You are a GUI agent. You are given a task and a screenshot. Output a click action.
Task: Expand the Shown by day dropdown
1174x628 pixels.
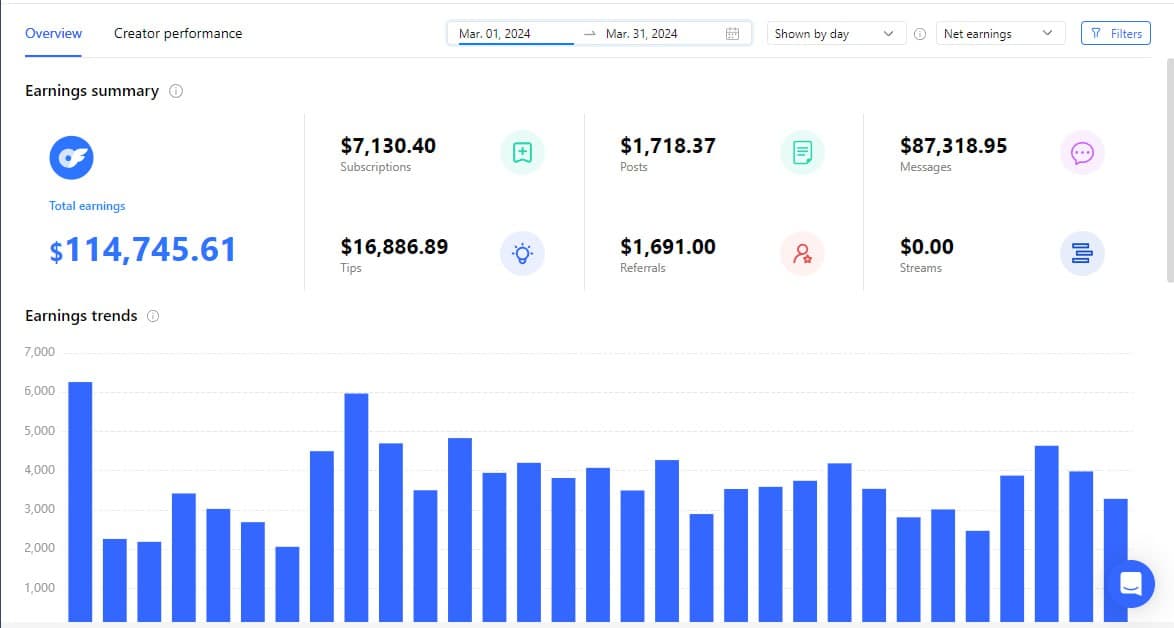pyautogui.click(x=835, y=34)
